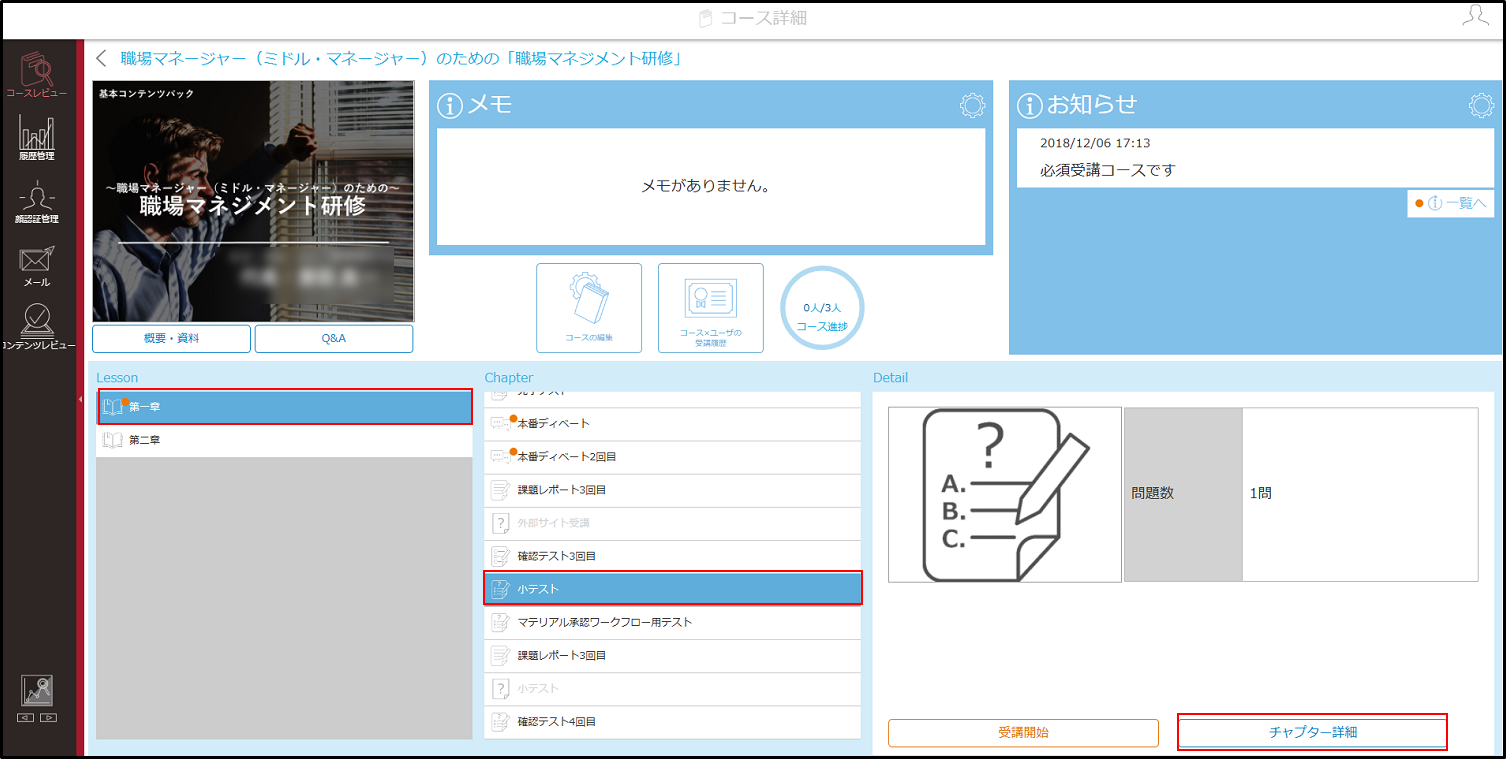The width and height of the screenshot is (1506, 759).
Task: Click the quiz illustration in Detail panel
Action: (1005, 494)
